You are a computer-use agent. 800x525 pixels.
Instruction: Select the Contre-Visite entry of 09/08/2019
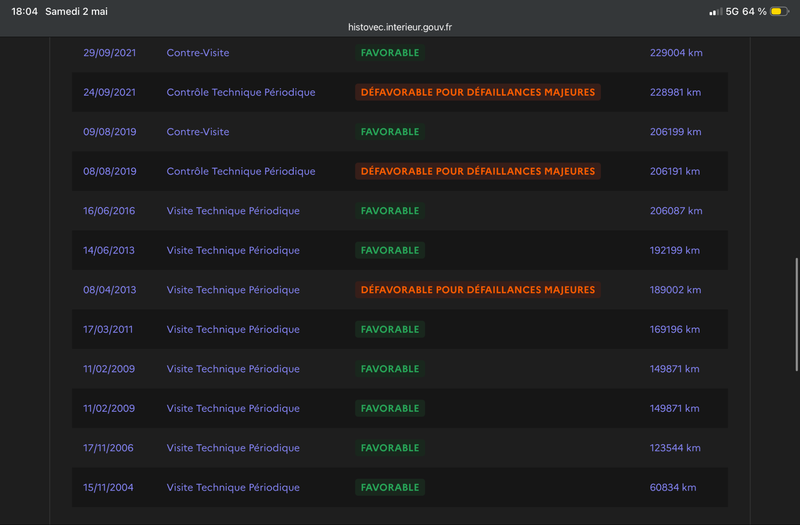[x=197, y=132]
